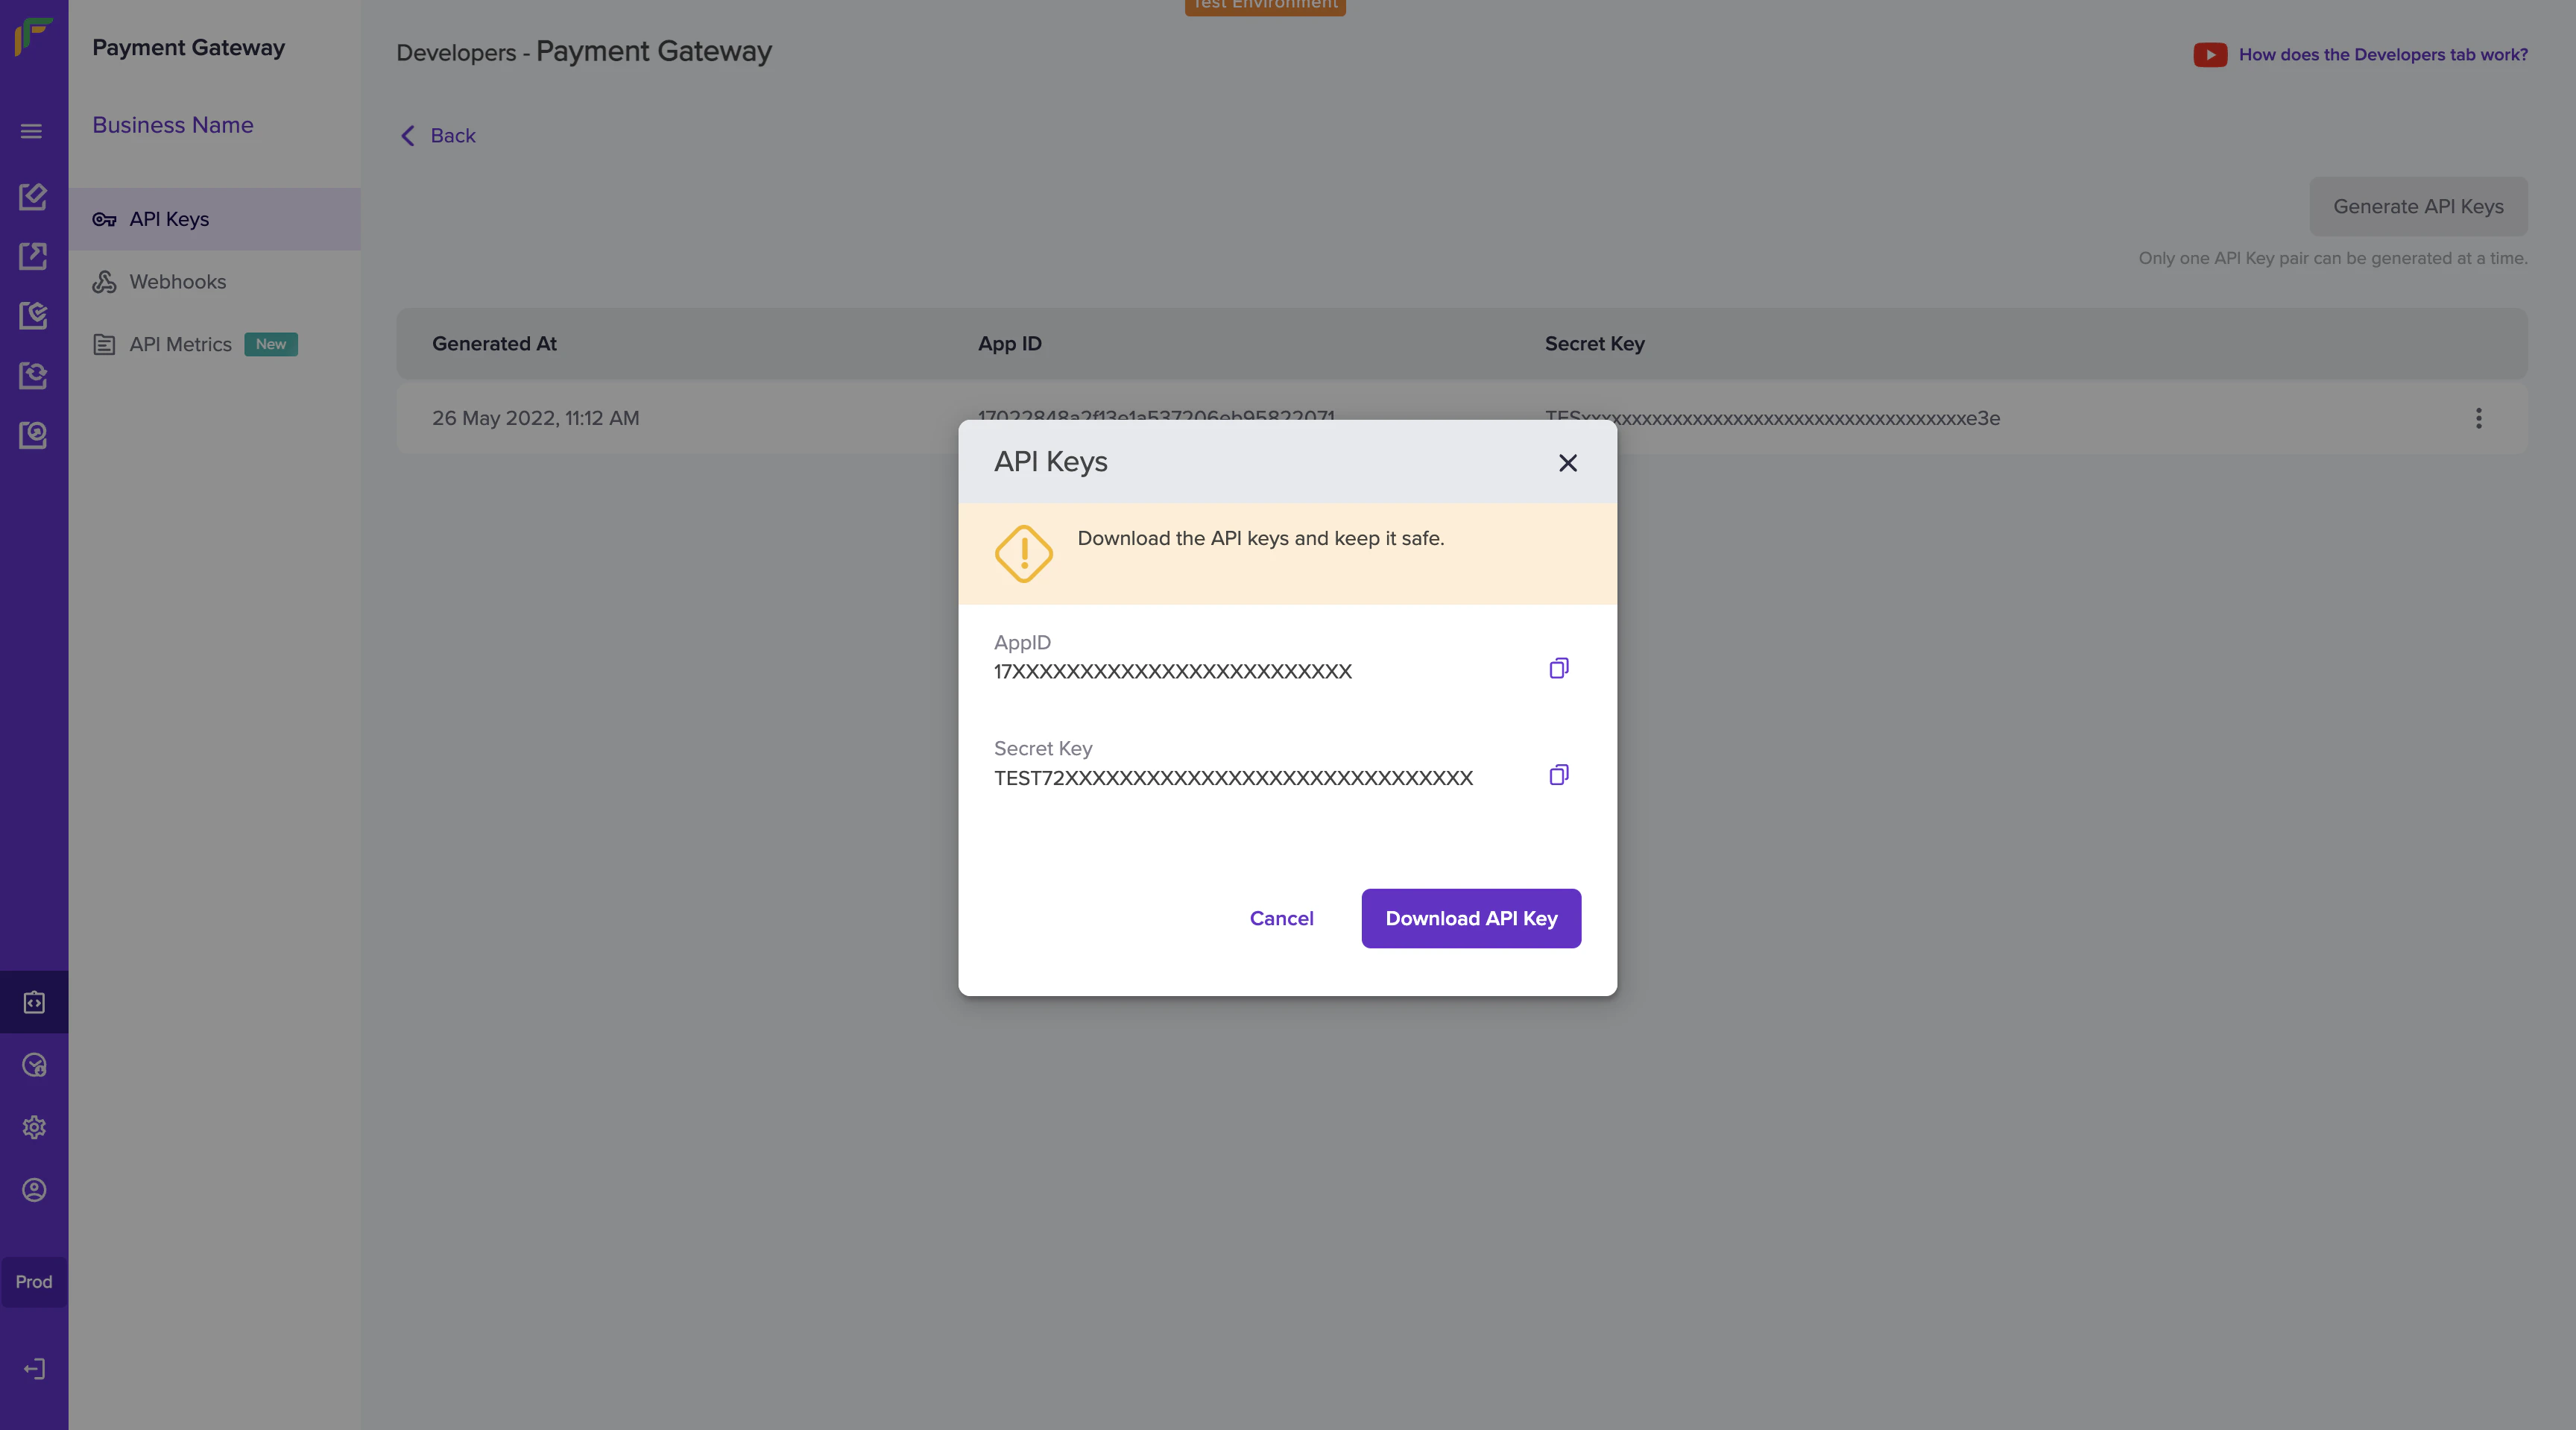2576x1430 pixels.
Task: Click the Back navigation link
Action: [x=436, y=136]
